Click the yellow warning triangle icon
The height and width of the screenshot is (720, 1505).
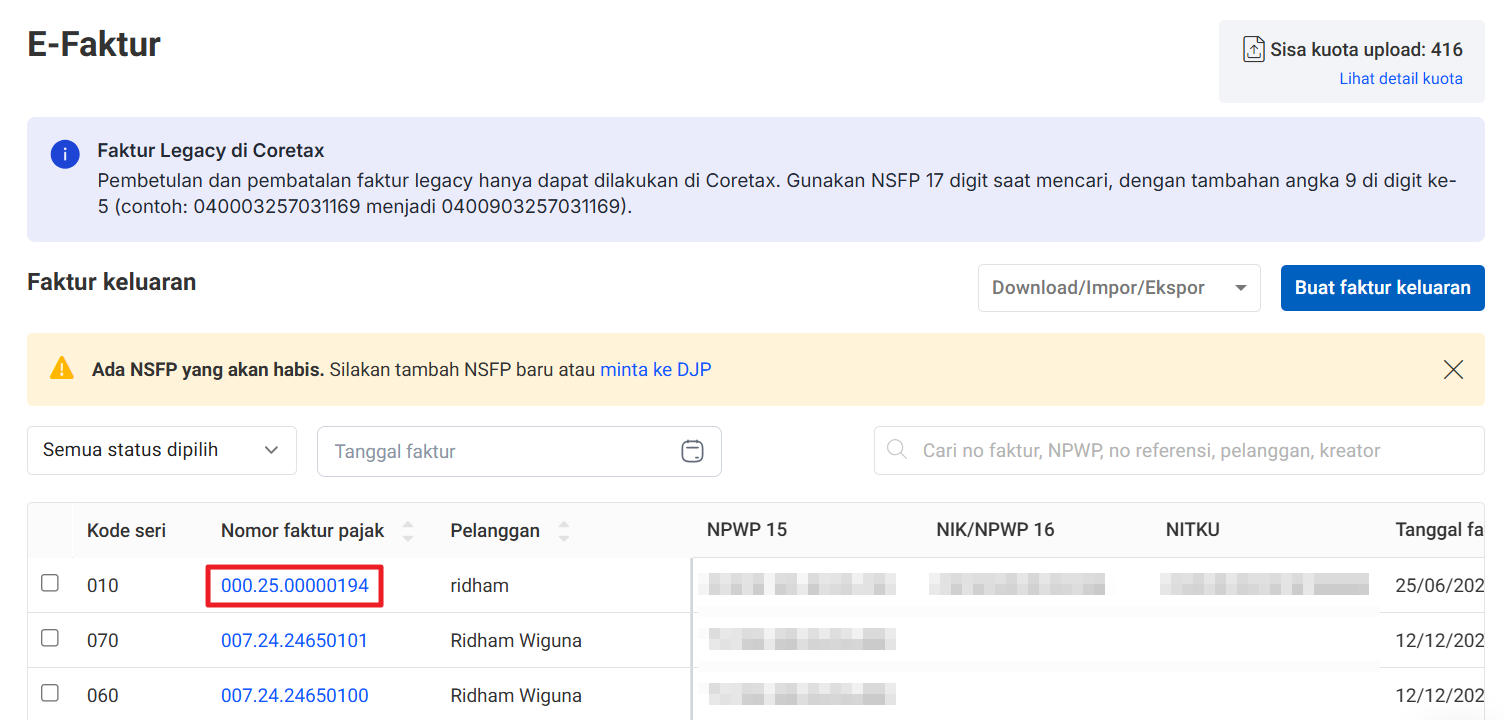coord(62,369)
